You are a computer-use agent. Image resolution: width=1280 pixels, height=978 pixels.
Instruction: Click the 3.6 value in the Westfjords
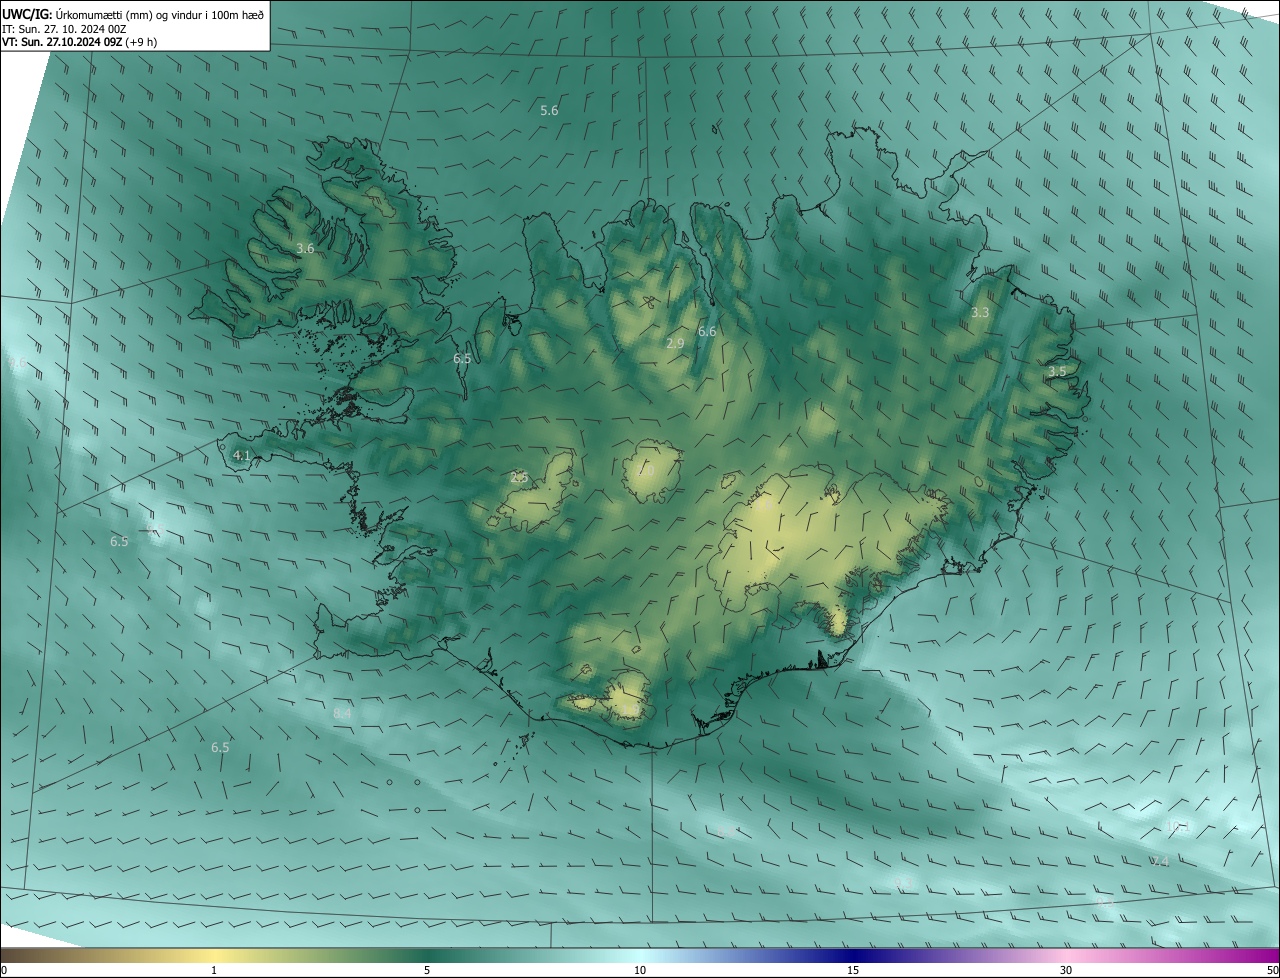pyautogui.click(x=305, y=248)
